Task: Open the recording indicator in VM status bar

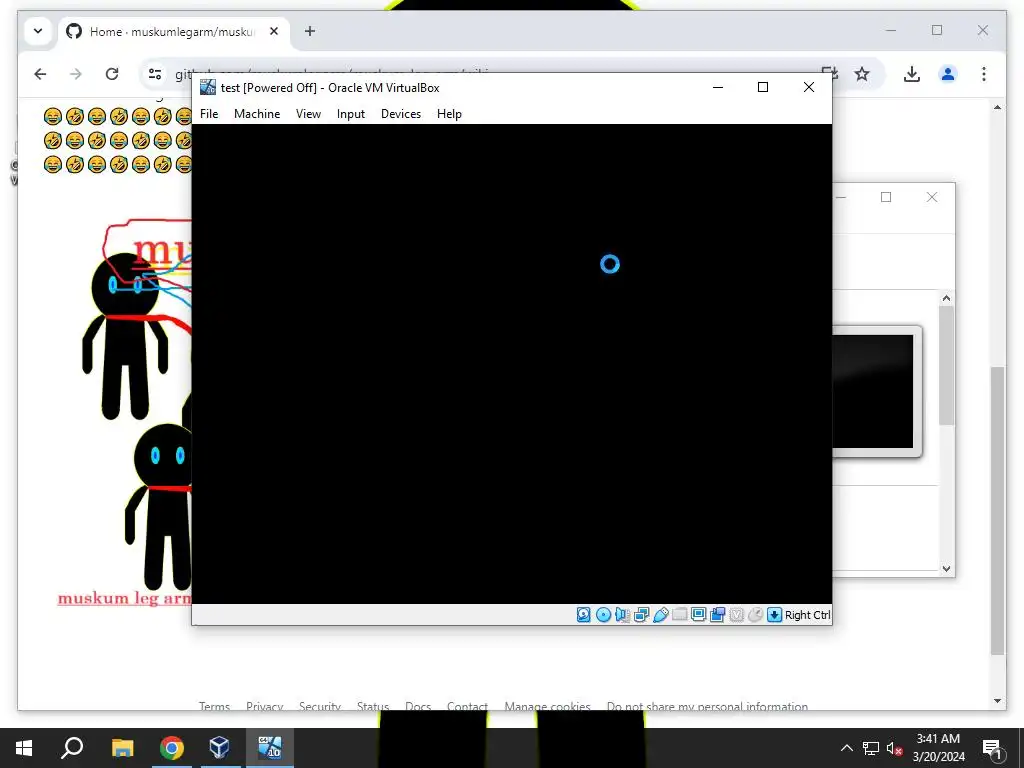Action: pyautogui.click(x=717, y=615)
